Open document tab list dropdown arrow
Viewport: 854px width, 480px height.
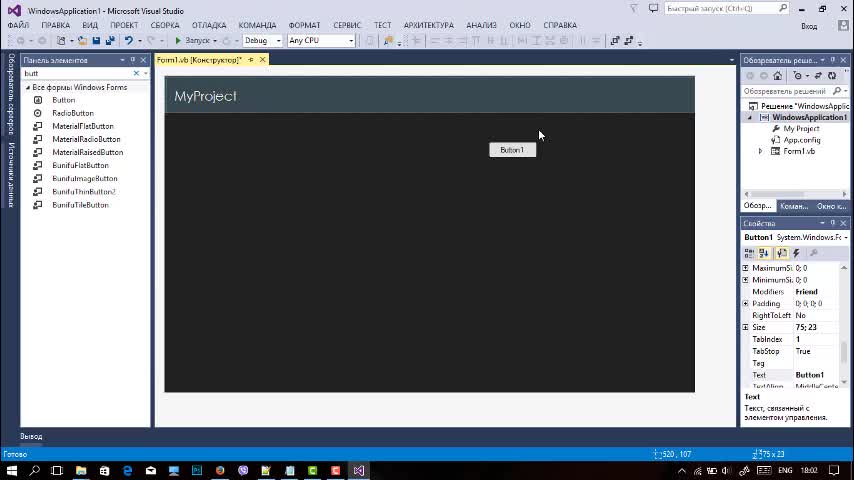tap(731, 60)
